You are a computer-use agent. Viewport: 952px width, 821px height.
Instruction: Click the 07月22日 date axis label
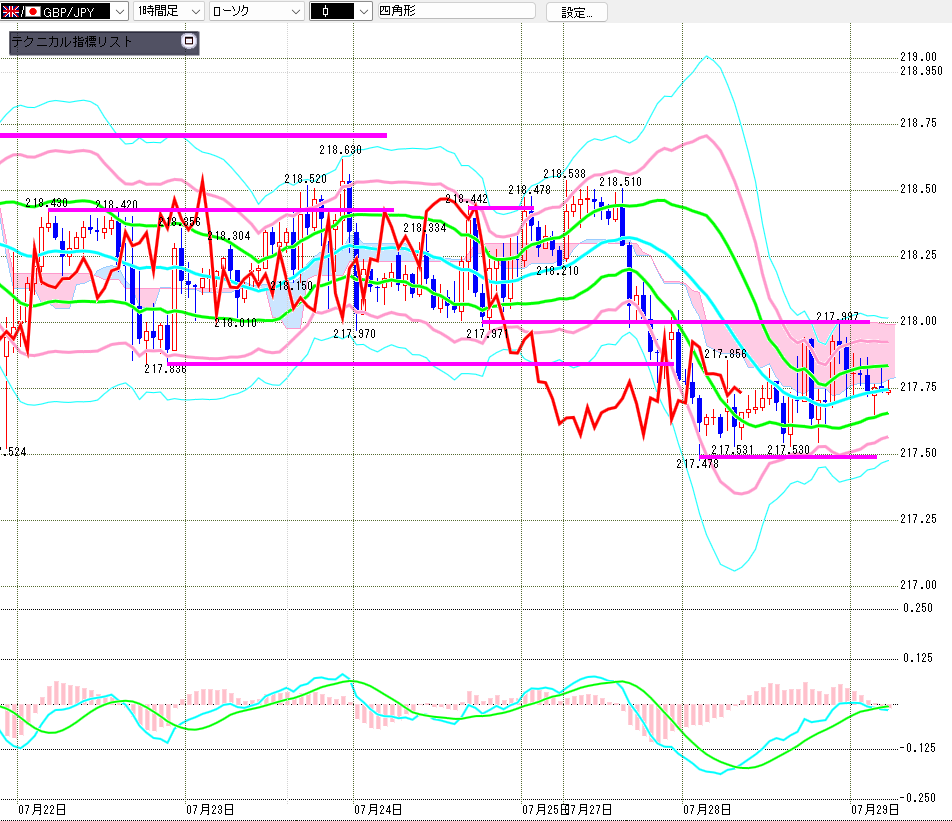point(42,809)
